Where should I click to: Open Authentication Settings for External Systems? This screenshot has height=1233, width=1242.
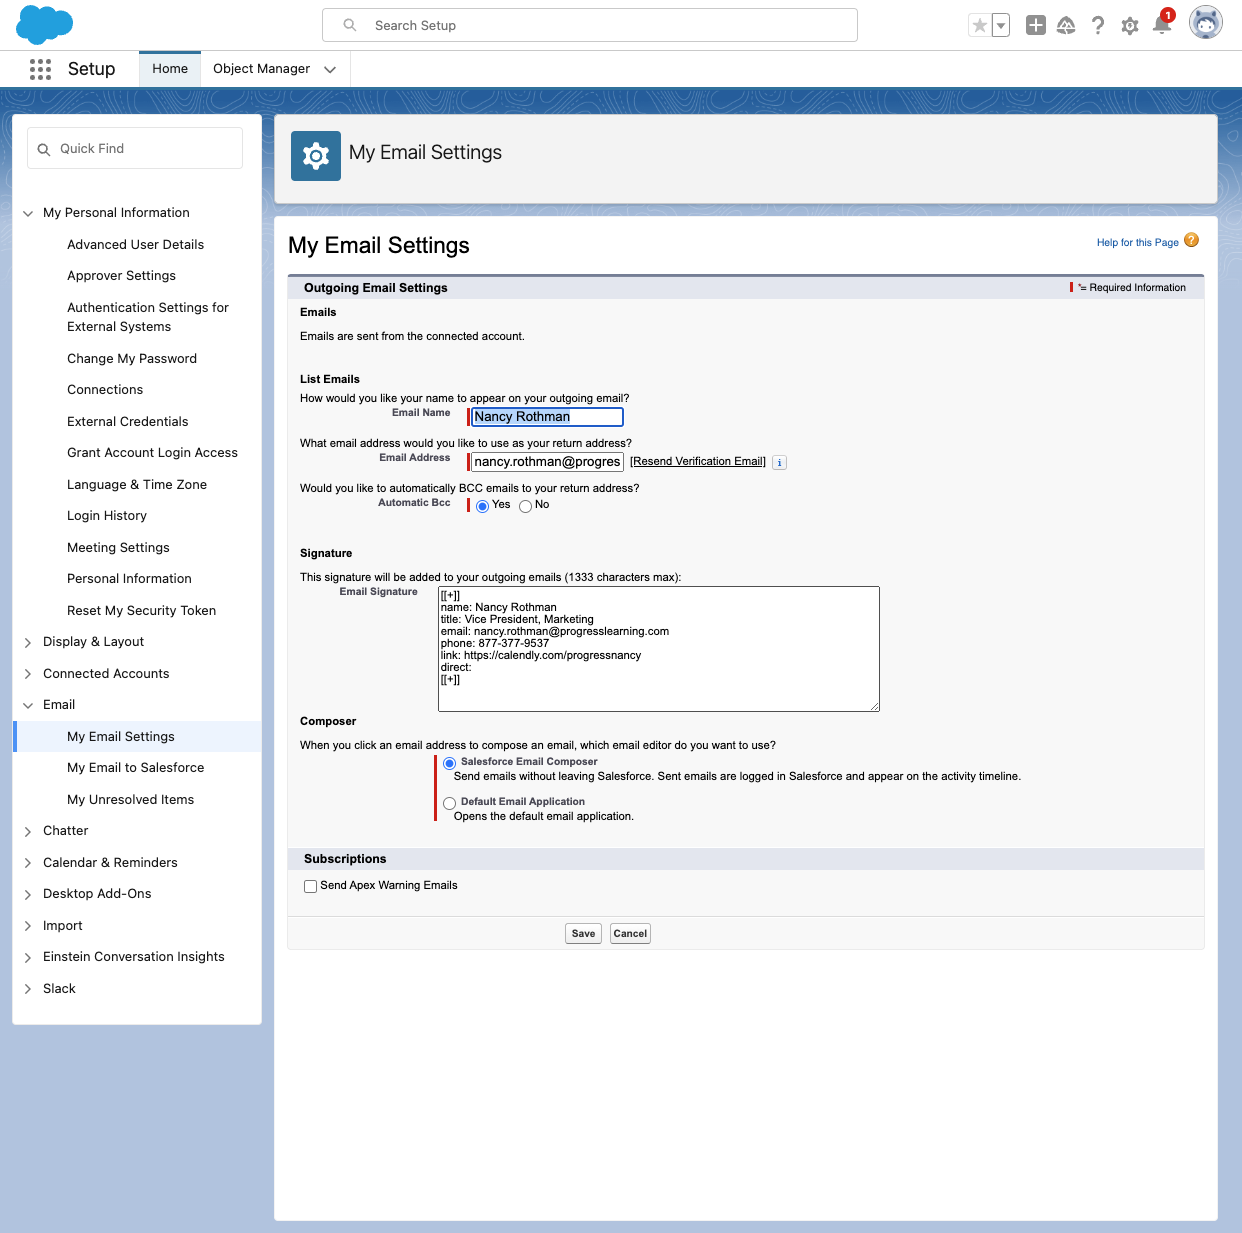pyautogui.click(x=148, y=317)
